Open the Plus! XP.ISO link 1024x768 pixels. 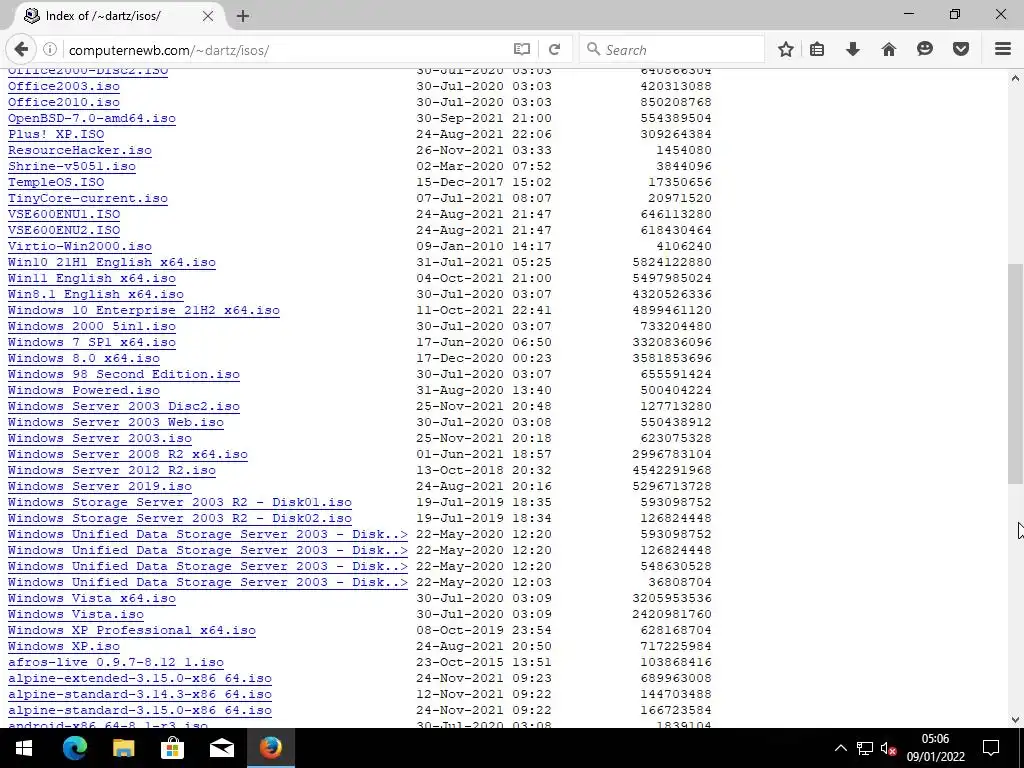coord(56,135)
